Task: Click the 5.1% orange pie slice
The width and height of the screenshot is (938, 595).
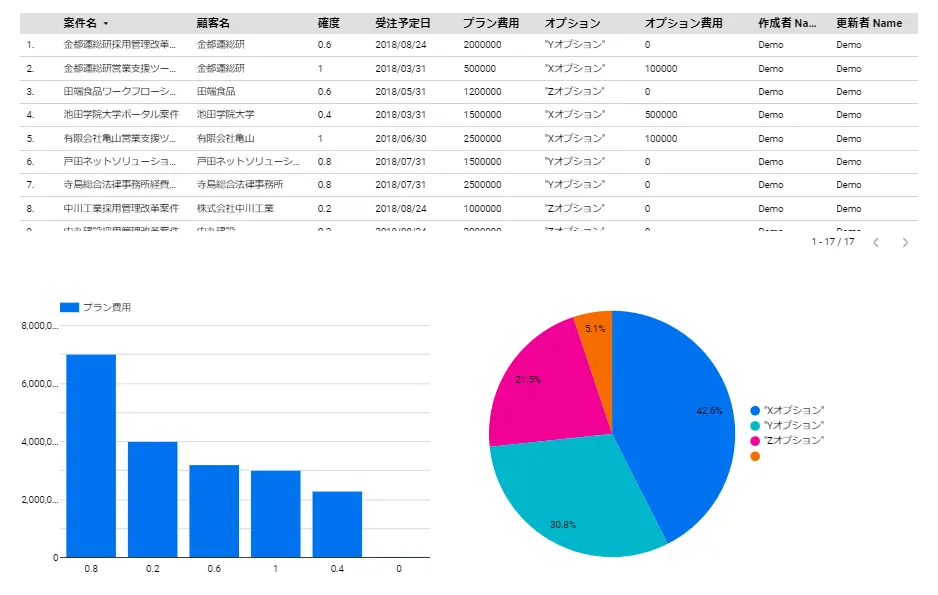Action: pyautogui.click(x=596, y=335)
